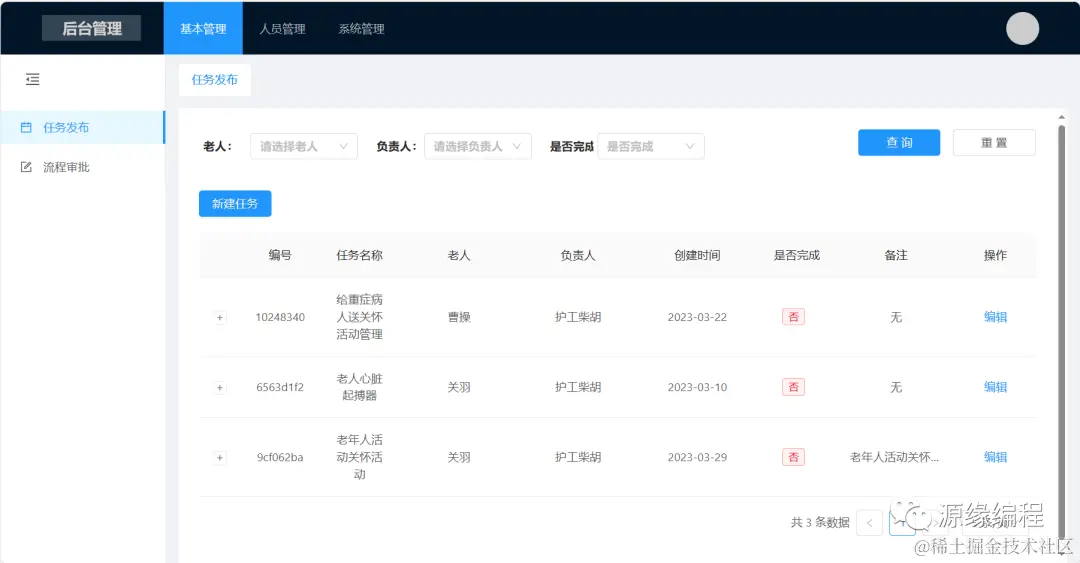Click the 任务发布 page tab
This screenshot has height=563, width=1080.
(214, 79)
